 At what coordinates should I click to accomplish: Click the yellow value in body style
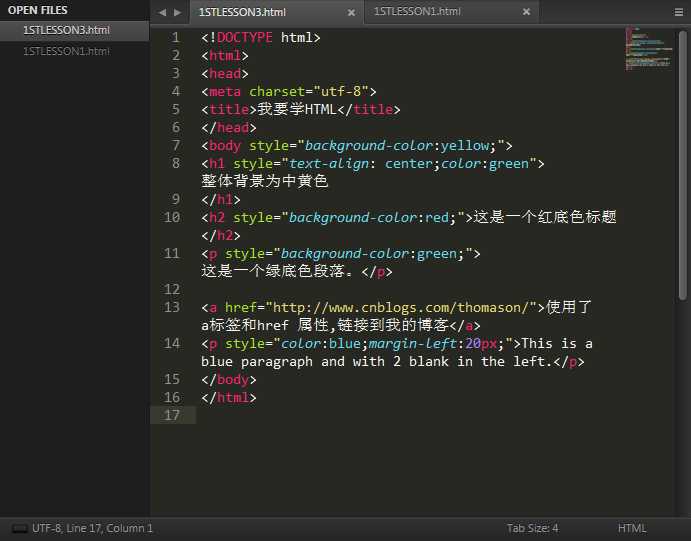click(x=465, y=146)
